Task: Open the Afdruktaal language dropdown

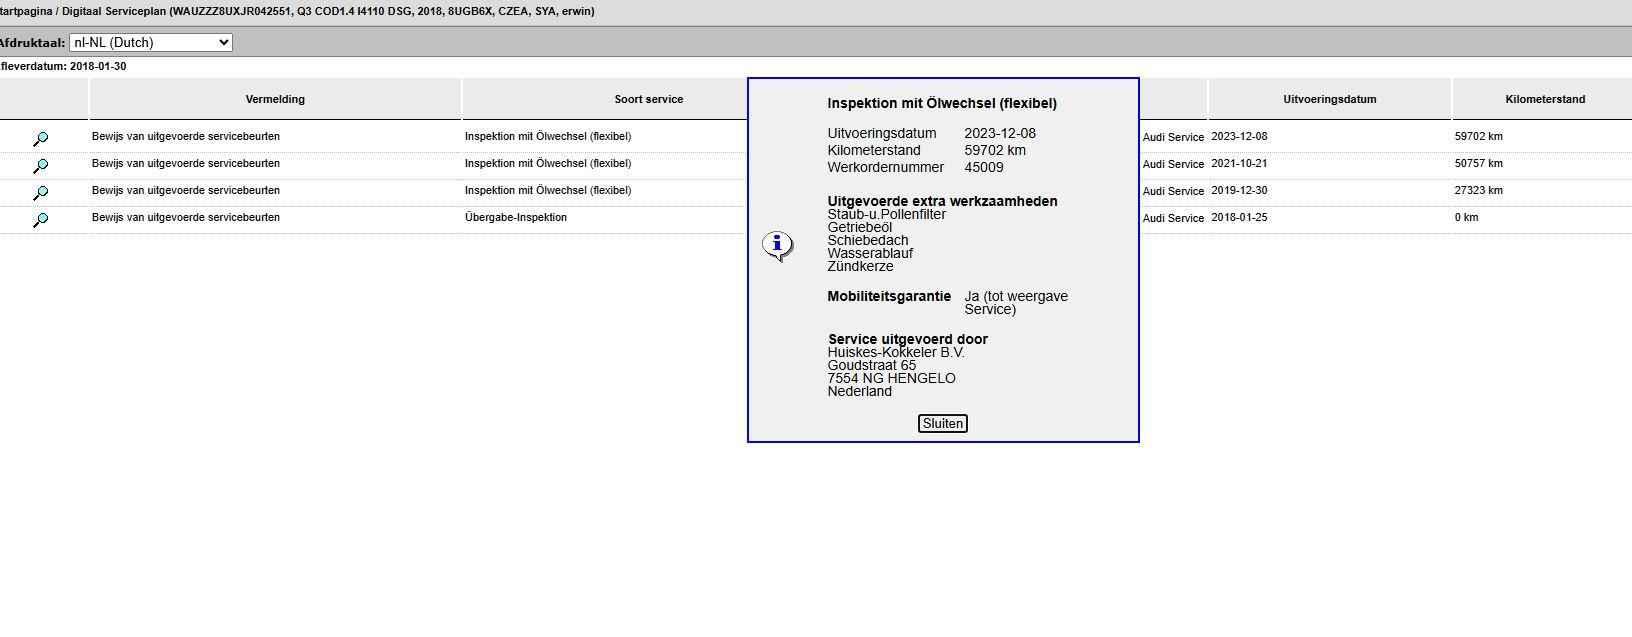Action: [x=151, y=43]
